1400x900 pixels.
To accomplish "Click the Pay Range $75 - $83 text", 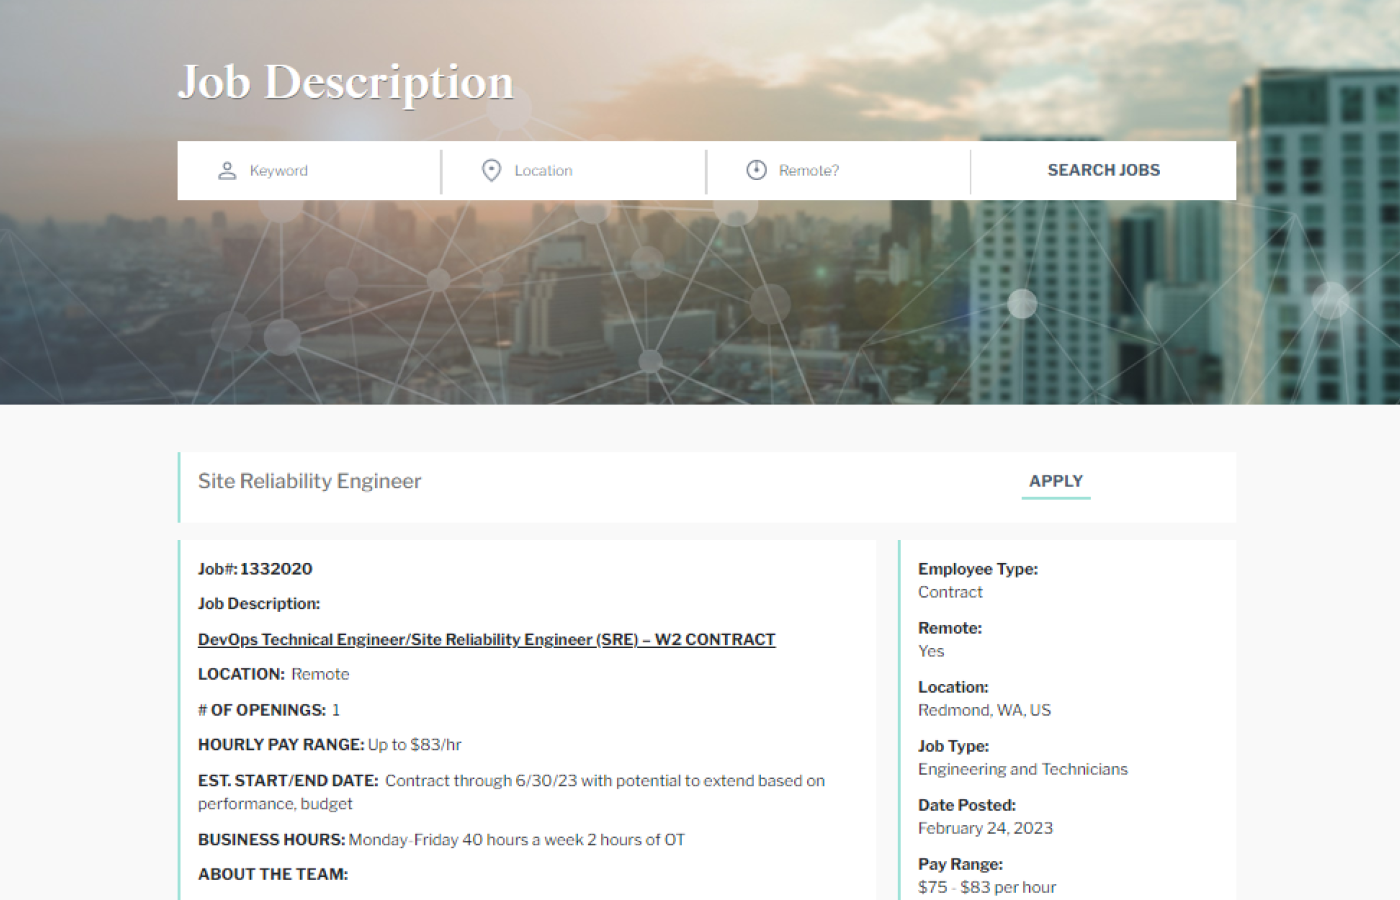I will (x=987, y=886).
